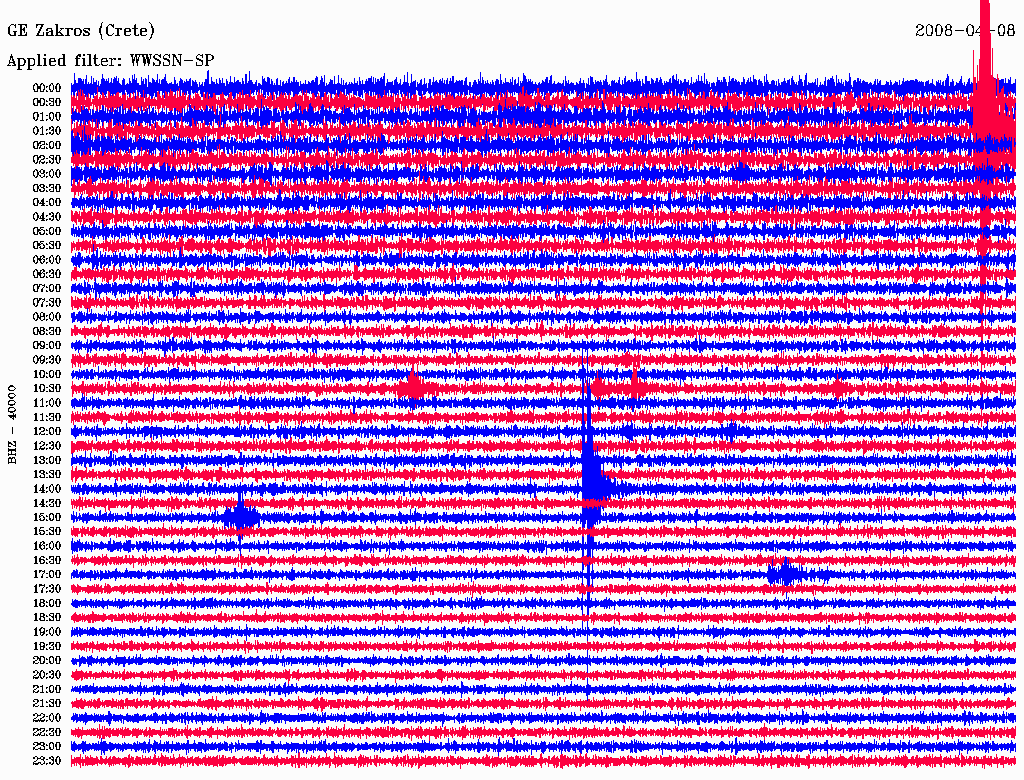Click the 18:30 time label
The image size is (1024, 780).
click(x=47, y=617)
